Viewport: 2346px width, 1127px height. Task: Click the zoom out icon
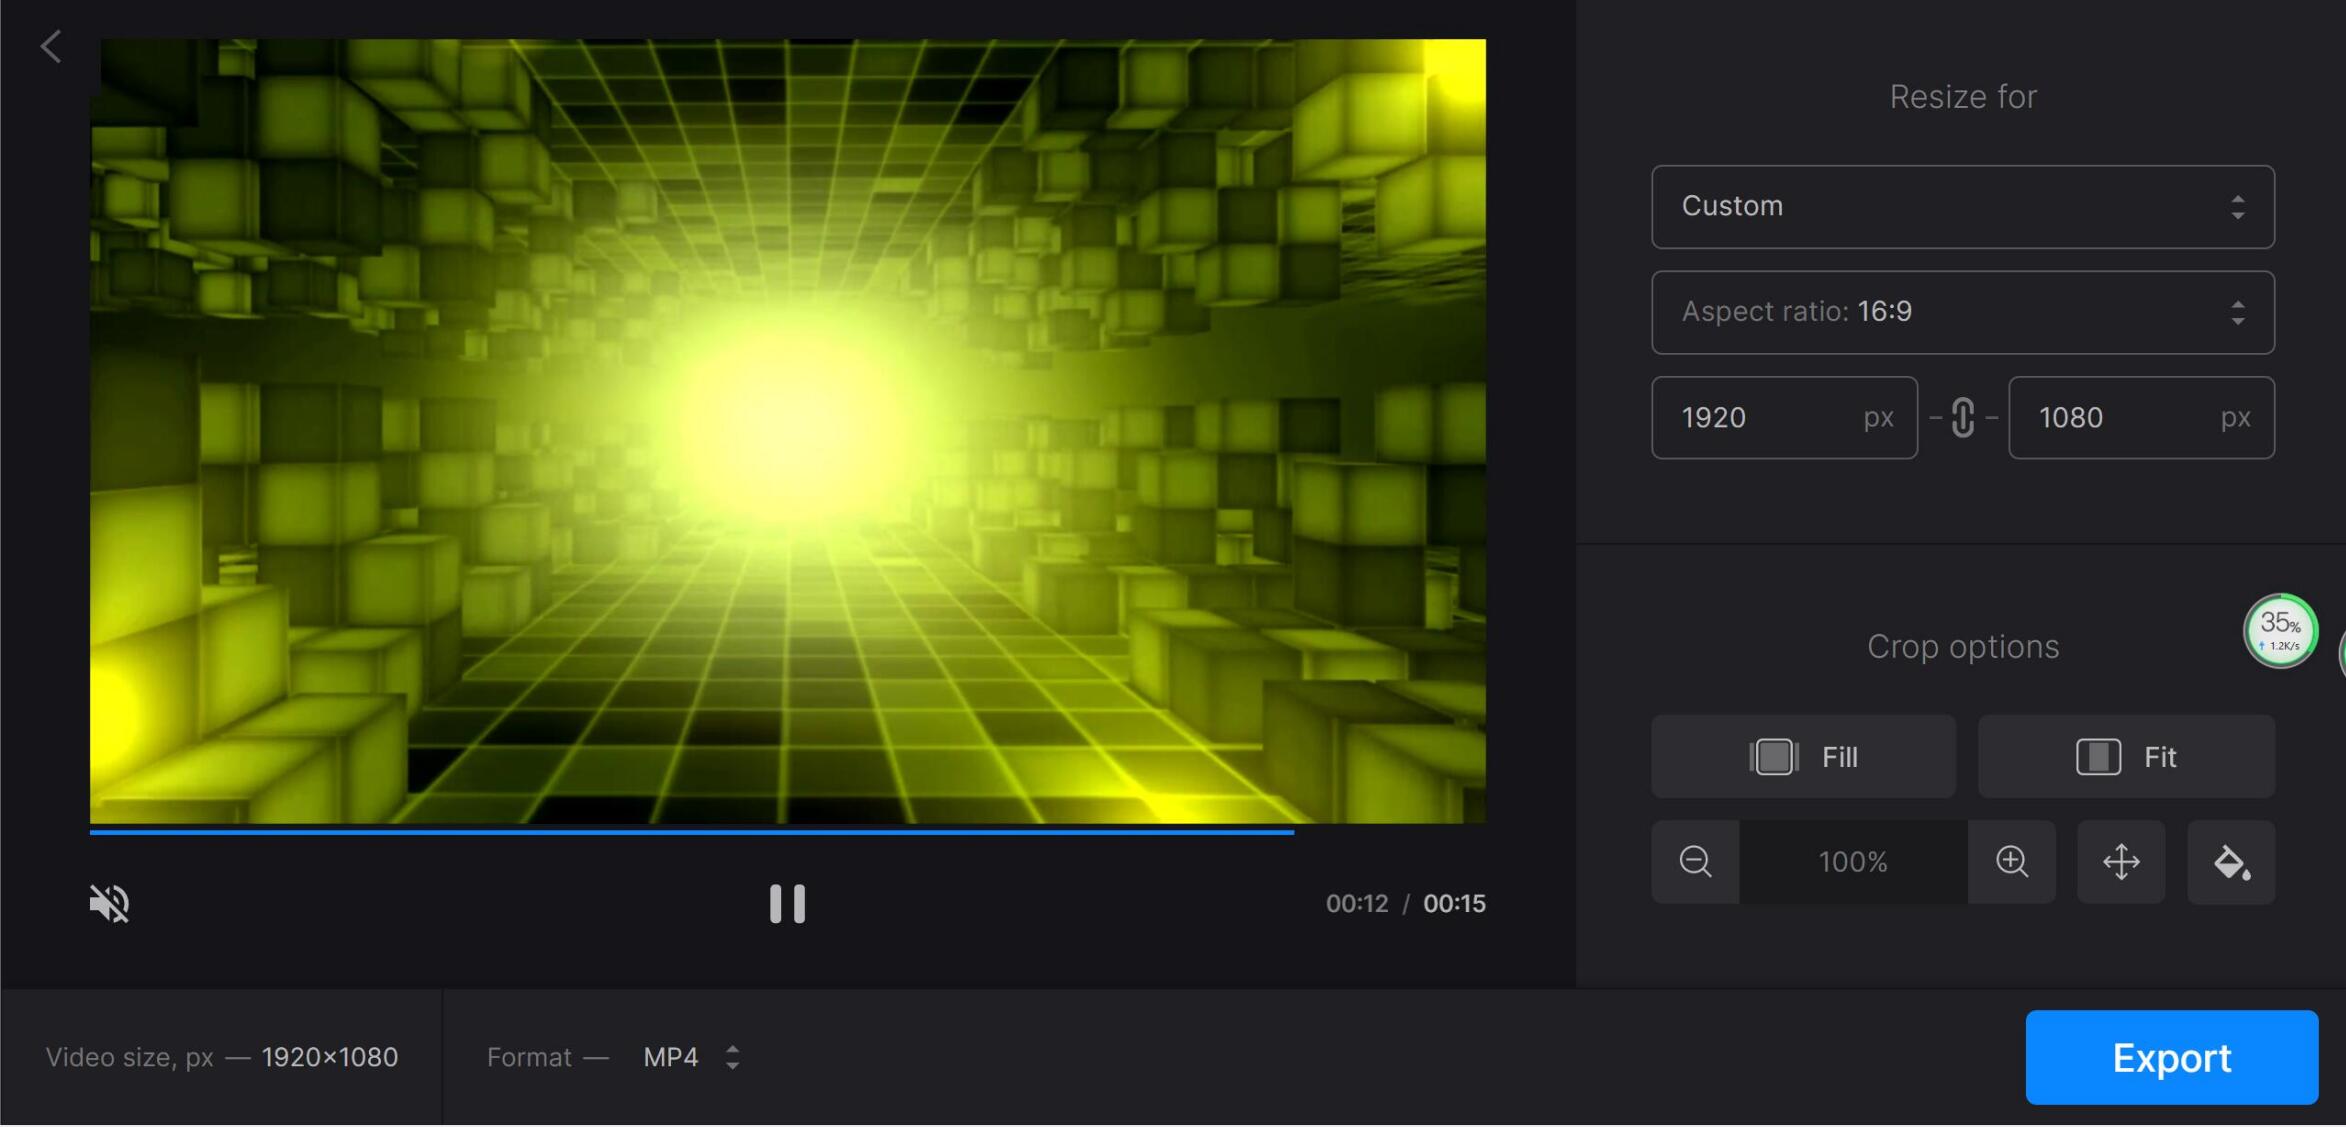click(x=1694, y=861)
